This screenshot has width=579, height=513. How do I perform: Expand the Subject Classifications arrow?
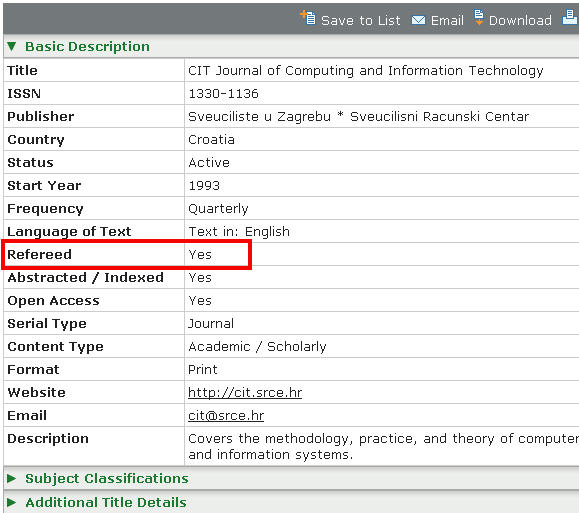[11, 478]
